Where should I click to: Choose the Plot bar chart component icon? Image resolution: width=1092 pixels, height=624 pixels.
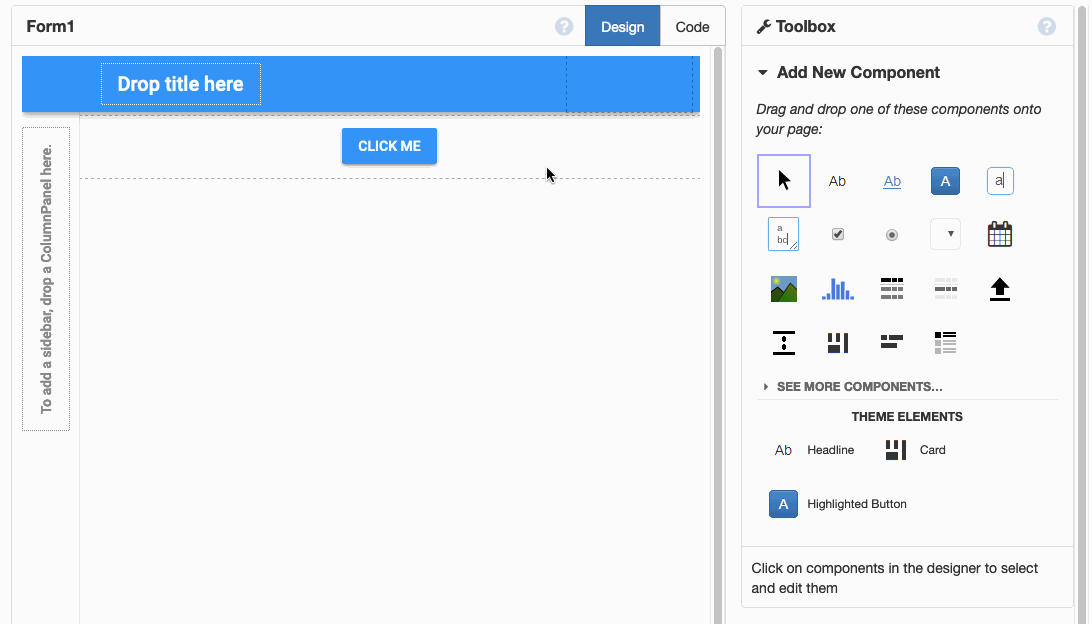point(838,289)
